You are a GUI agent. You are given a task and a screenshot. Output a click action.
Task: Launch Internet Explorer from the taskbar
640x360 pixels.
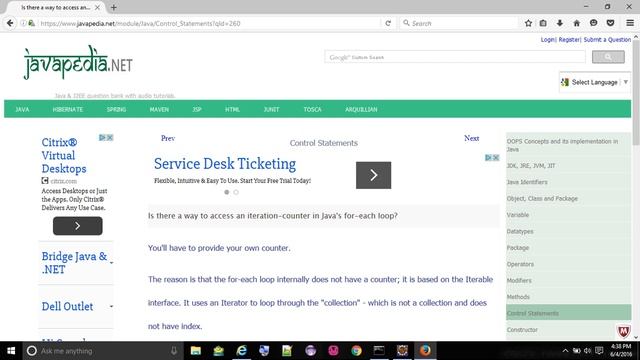point(242,351)
